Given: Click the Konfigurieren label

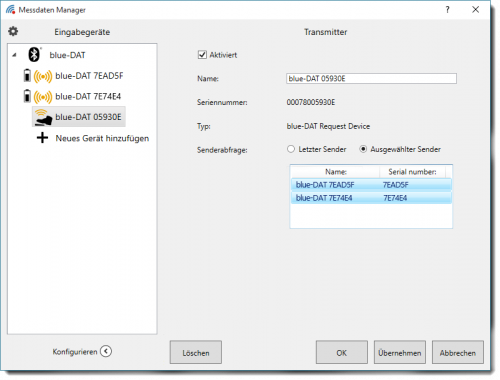Looking at the screenshot, I should pos(75,352).
